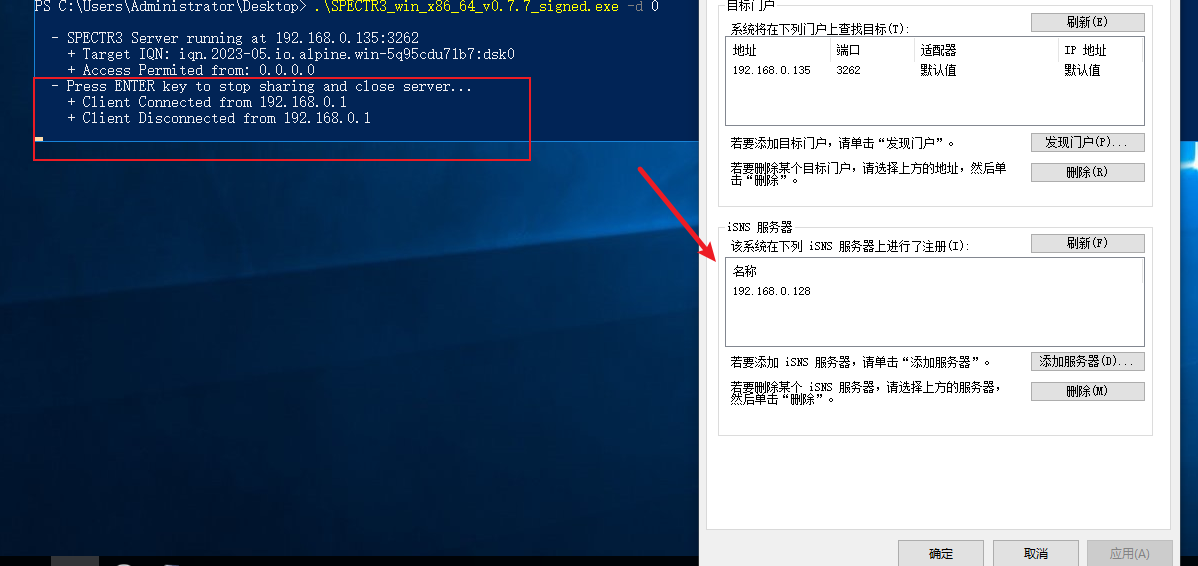Screen dimensions: 1198x566
Task: Click the 添加服务器(D)... button
Action: 1087,361
